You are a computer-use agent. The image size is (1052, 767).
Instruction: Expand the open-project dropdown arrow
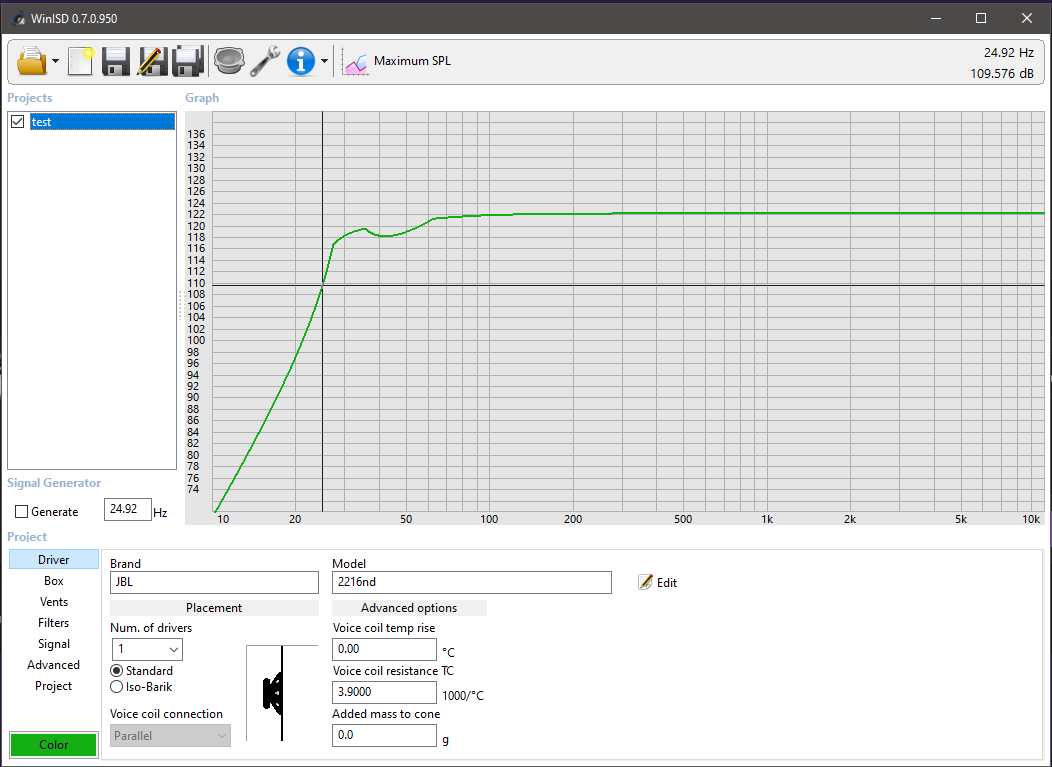pos(56,61)
